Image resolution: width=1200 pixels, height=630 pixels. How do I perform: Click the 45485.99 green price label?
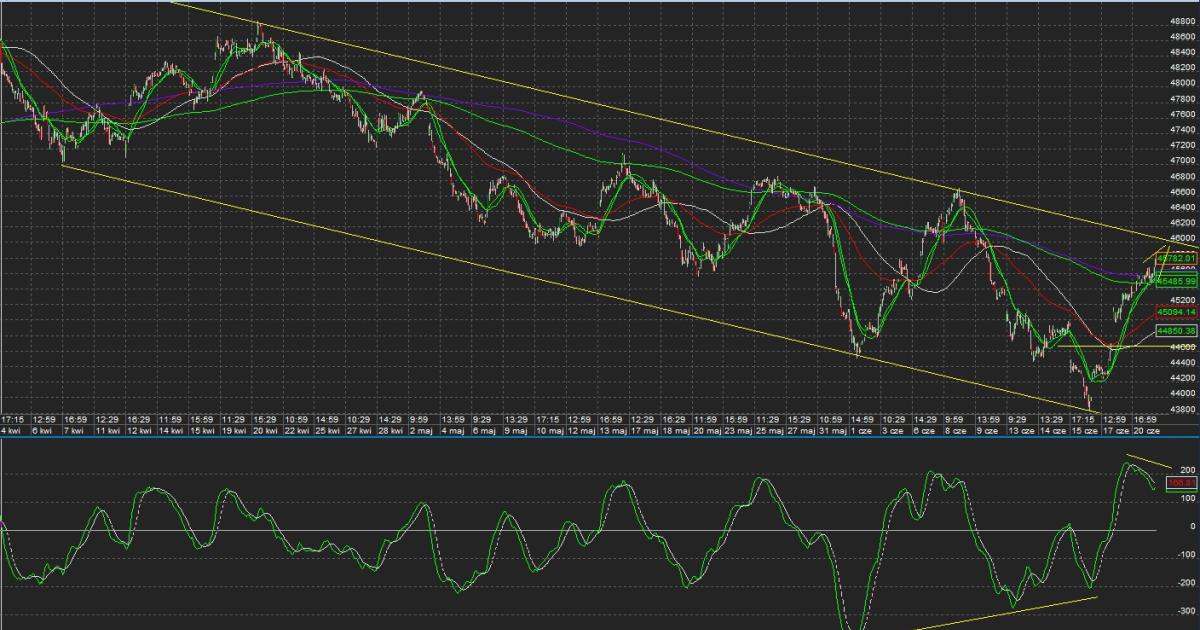(1176, 282)
